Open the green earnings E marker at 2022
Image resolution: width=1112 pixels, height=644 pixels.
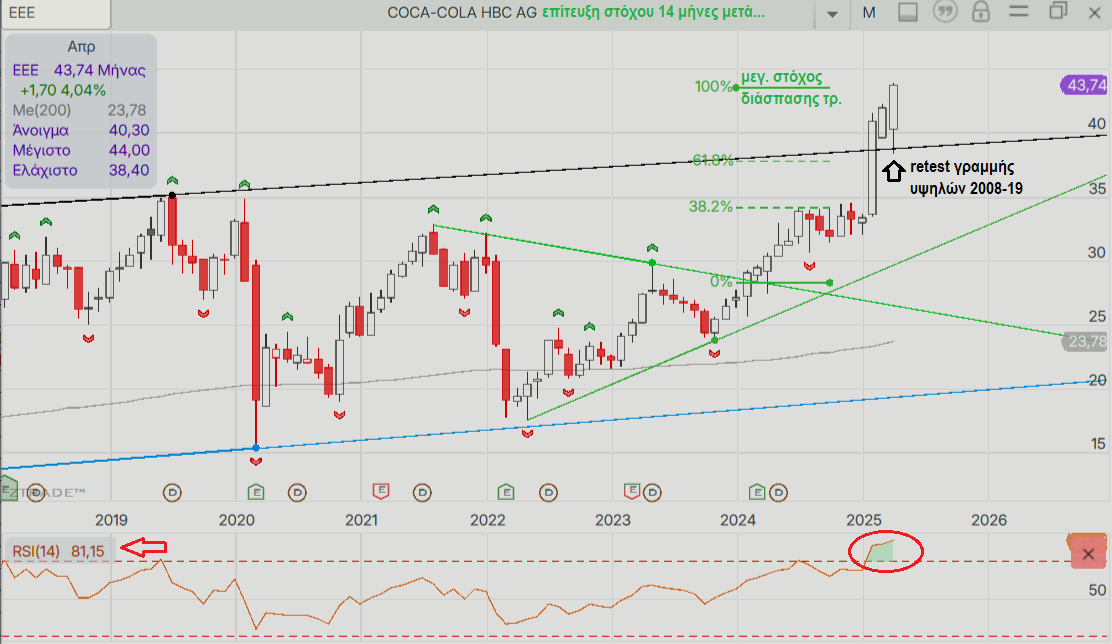click(506, 492)
